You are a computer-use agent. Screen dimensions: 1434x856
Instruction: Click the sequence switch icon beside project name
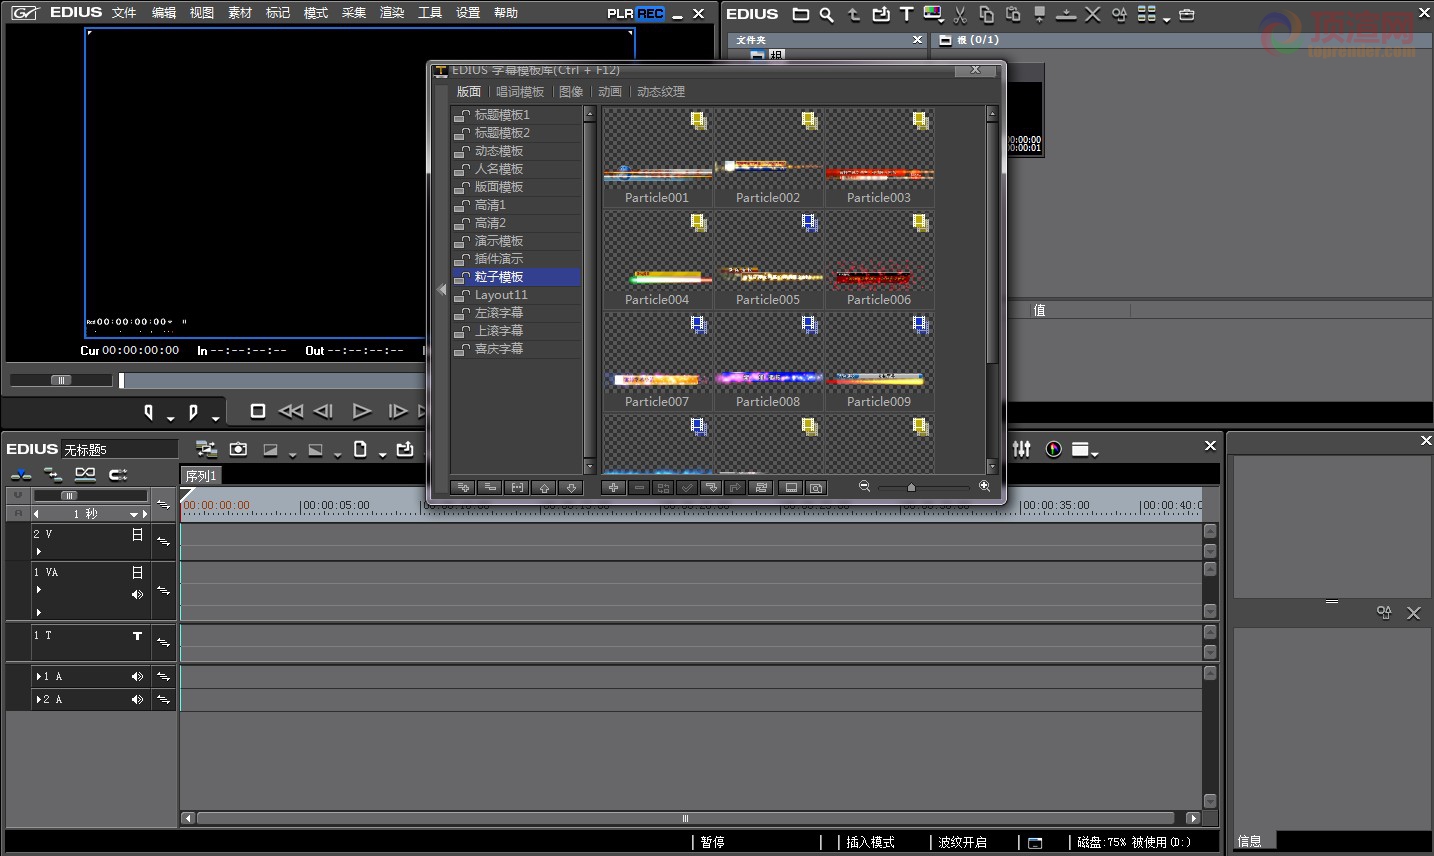(206, 449)
